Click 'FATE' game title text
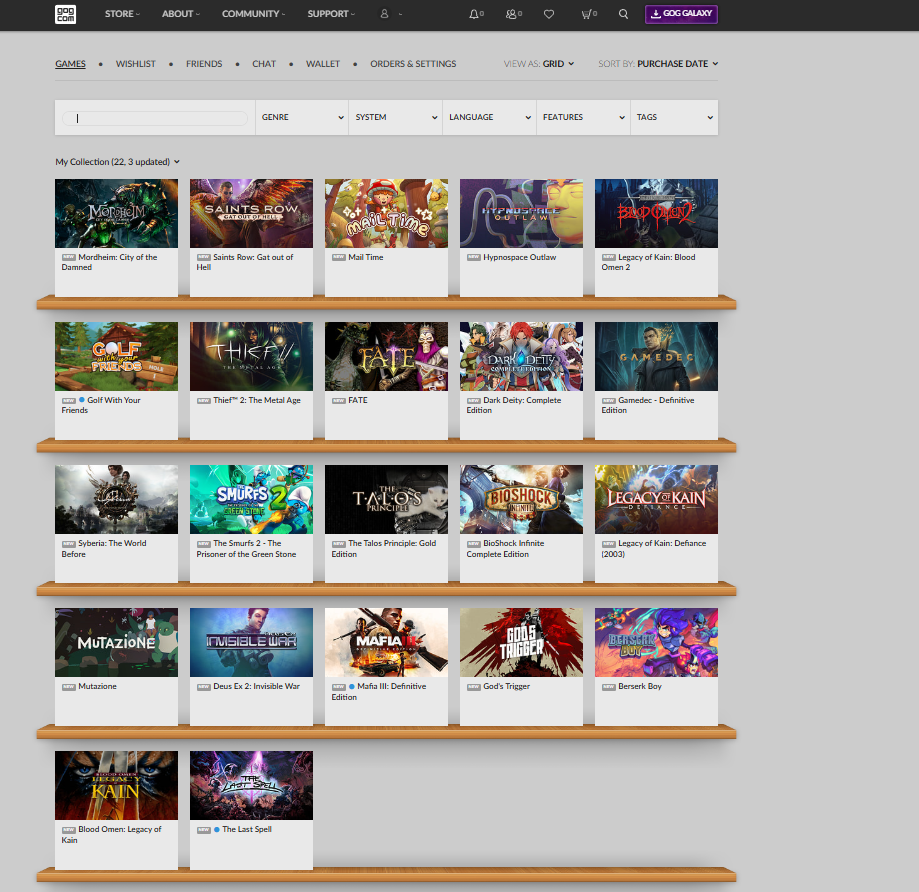 click(358, 400)
